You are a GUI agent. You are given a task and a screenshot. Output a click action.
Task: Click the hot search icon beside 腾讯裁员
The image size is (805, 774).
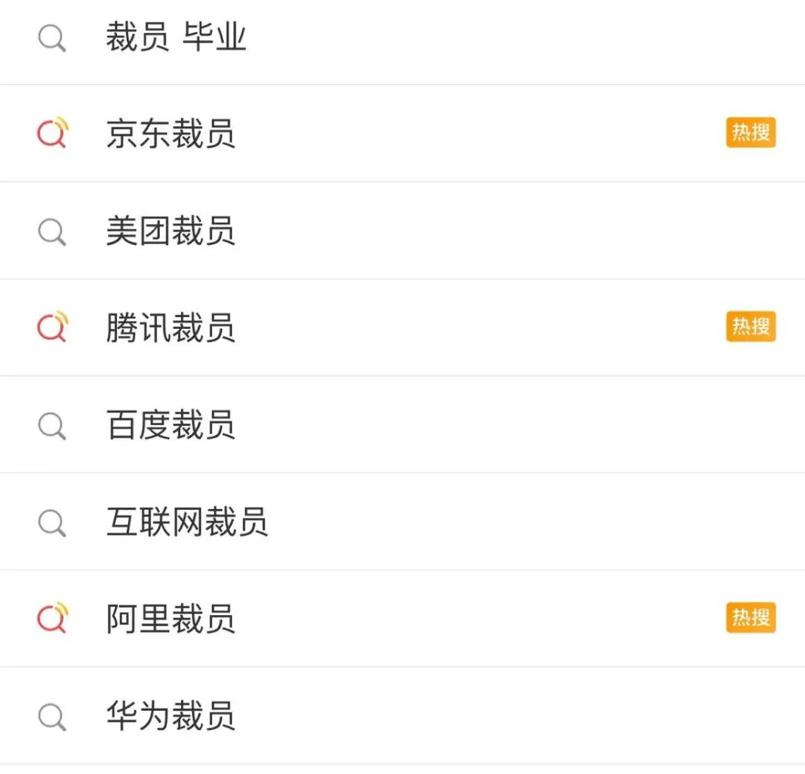click(x=52, y=328)
